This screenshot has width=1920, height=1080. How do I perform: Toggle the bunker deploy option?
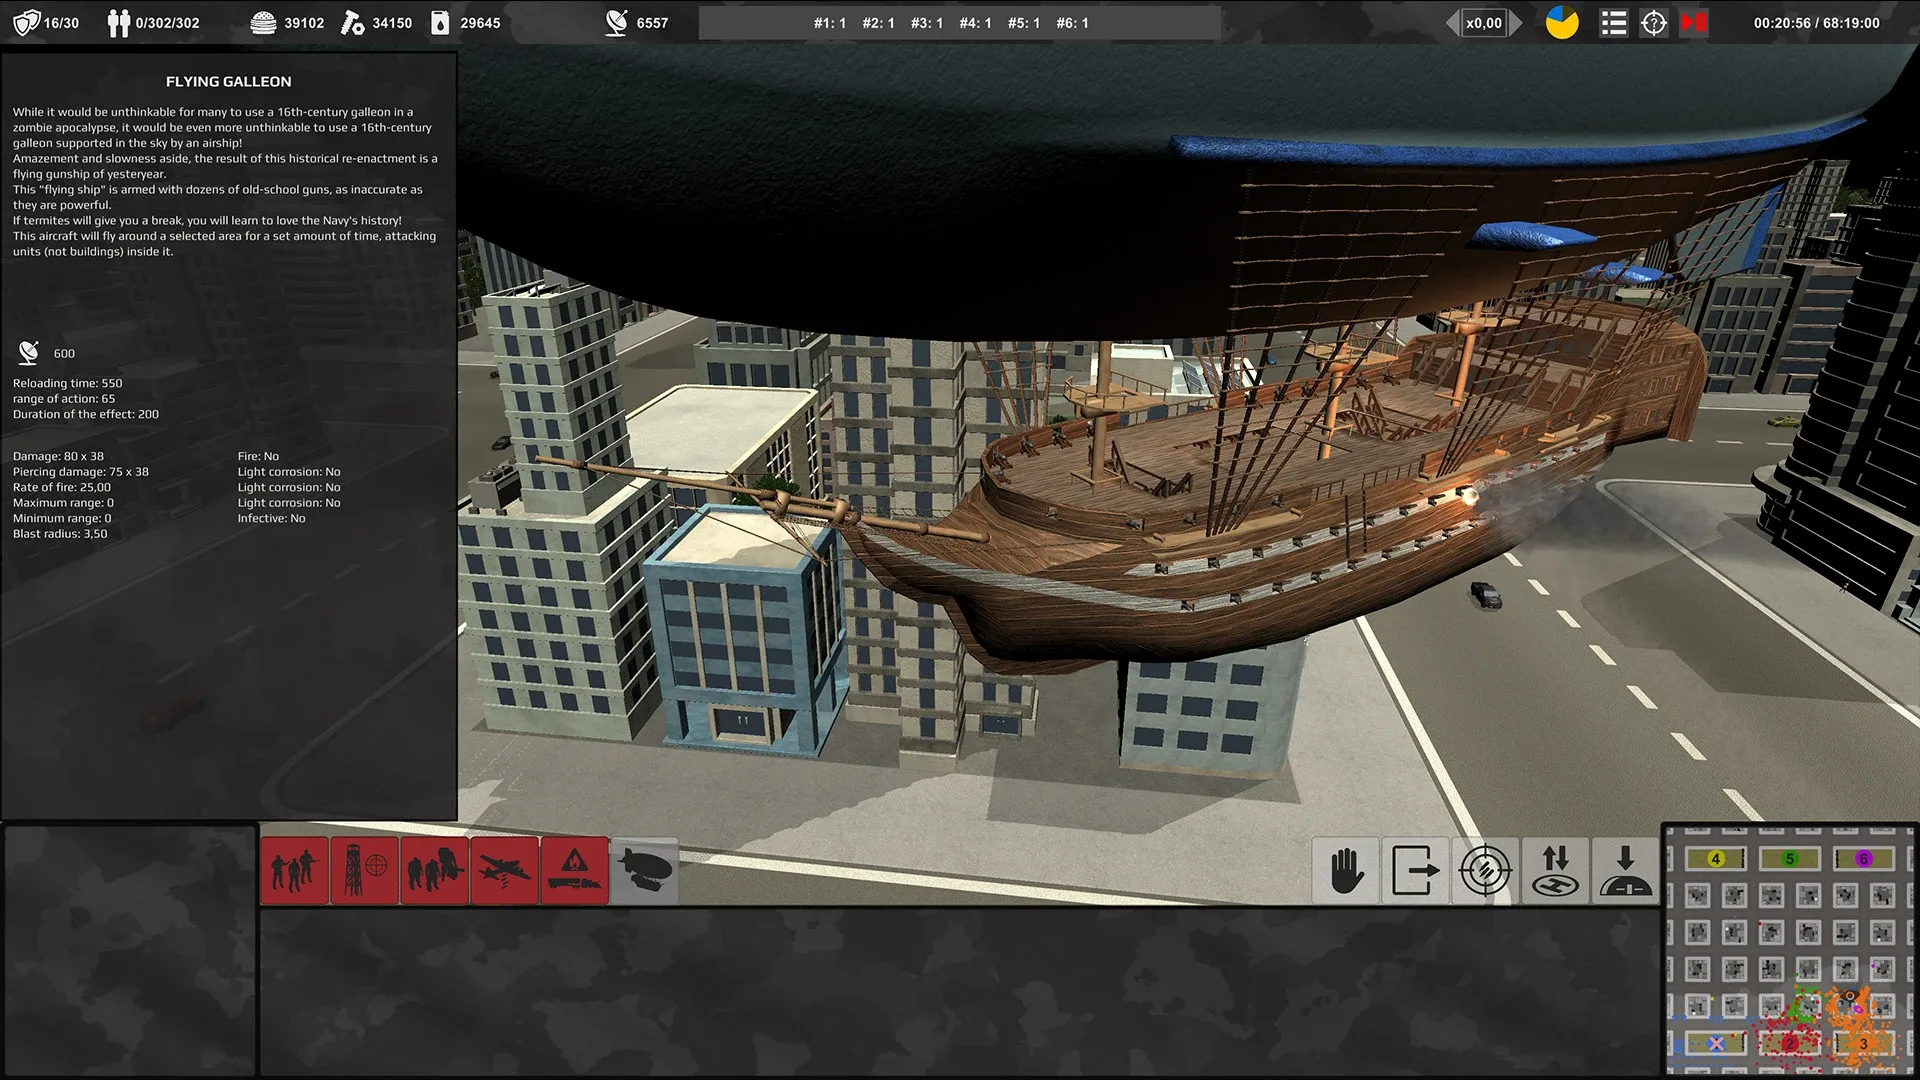click(1625, 869)
